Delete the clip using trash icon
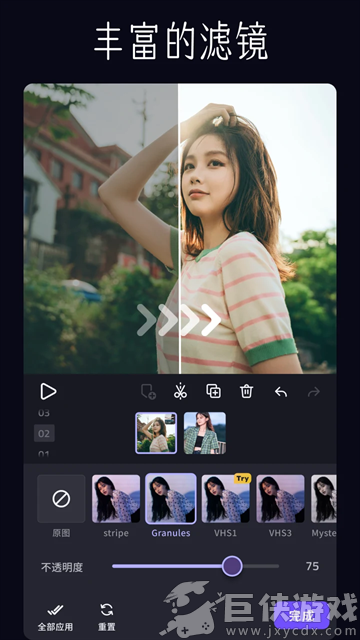The width and height of the screenshot is (360, 640). click(247, 391)
